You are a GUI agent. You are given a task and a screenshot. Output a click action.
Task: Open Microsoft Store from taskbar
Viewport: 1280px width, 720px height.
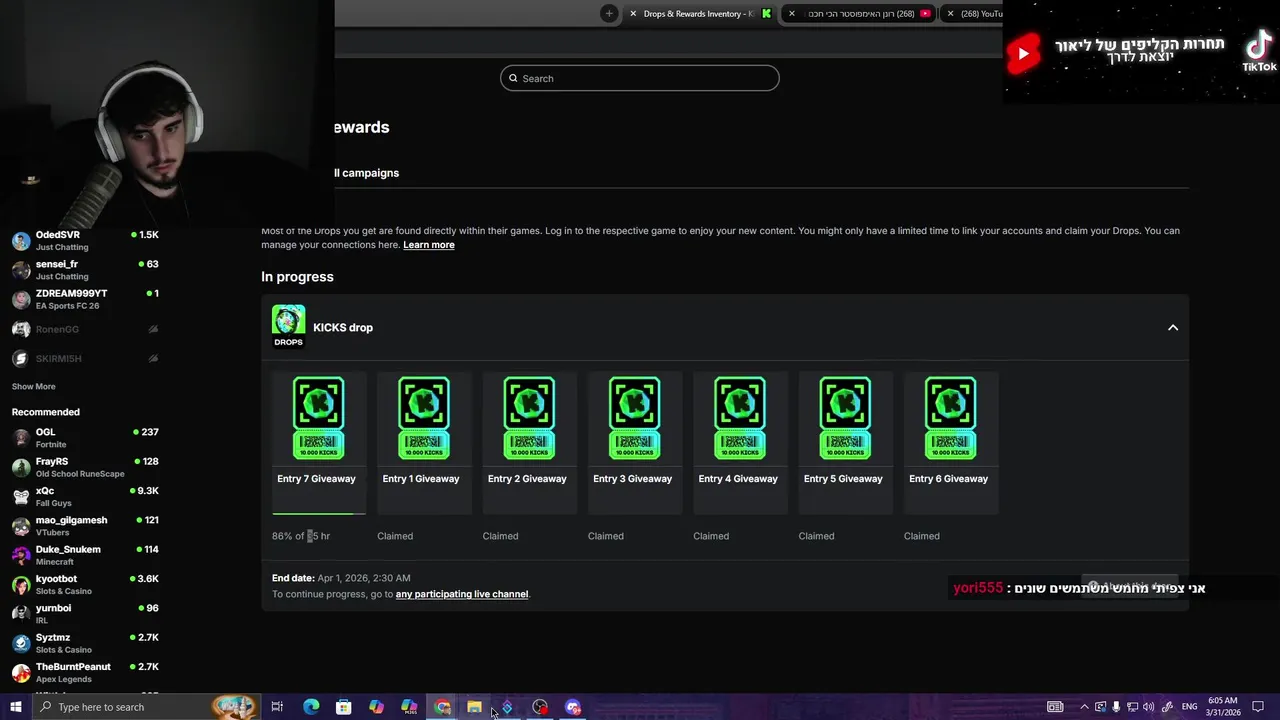[343, 707]
